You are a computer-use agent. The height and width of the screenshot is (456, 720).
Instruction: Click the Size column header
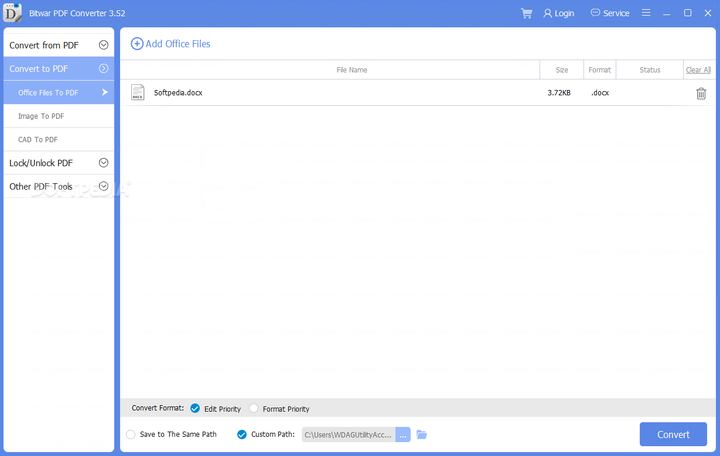pyautogui.click(x=562, y=70)
